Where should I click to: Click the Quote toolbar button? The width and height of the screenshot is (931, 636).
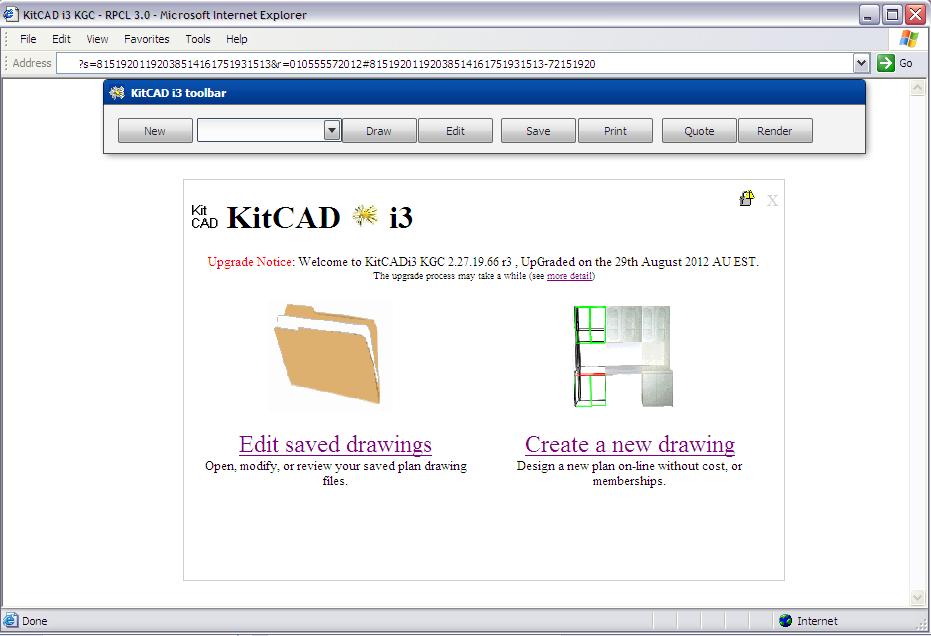(x=699, y=131)
